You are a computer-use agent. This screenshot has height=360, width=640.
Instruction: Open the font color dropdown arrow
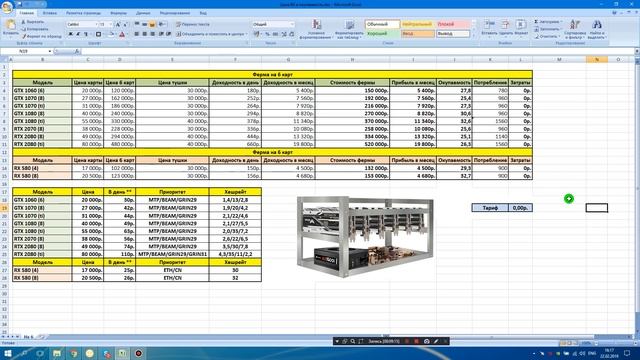127,35
